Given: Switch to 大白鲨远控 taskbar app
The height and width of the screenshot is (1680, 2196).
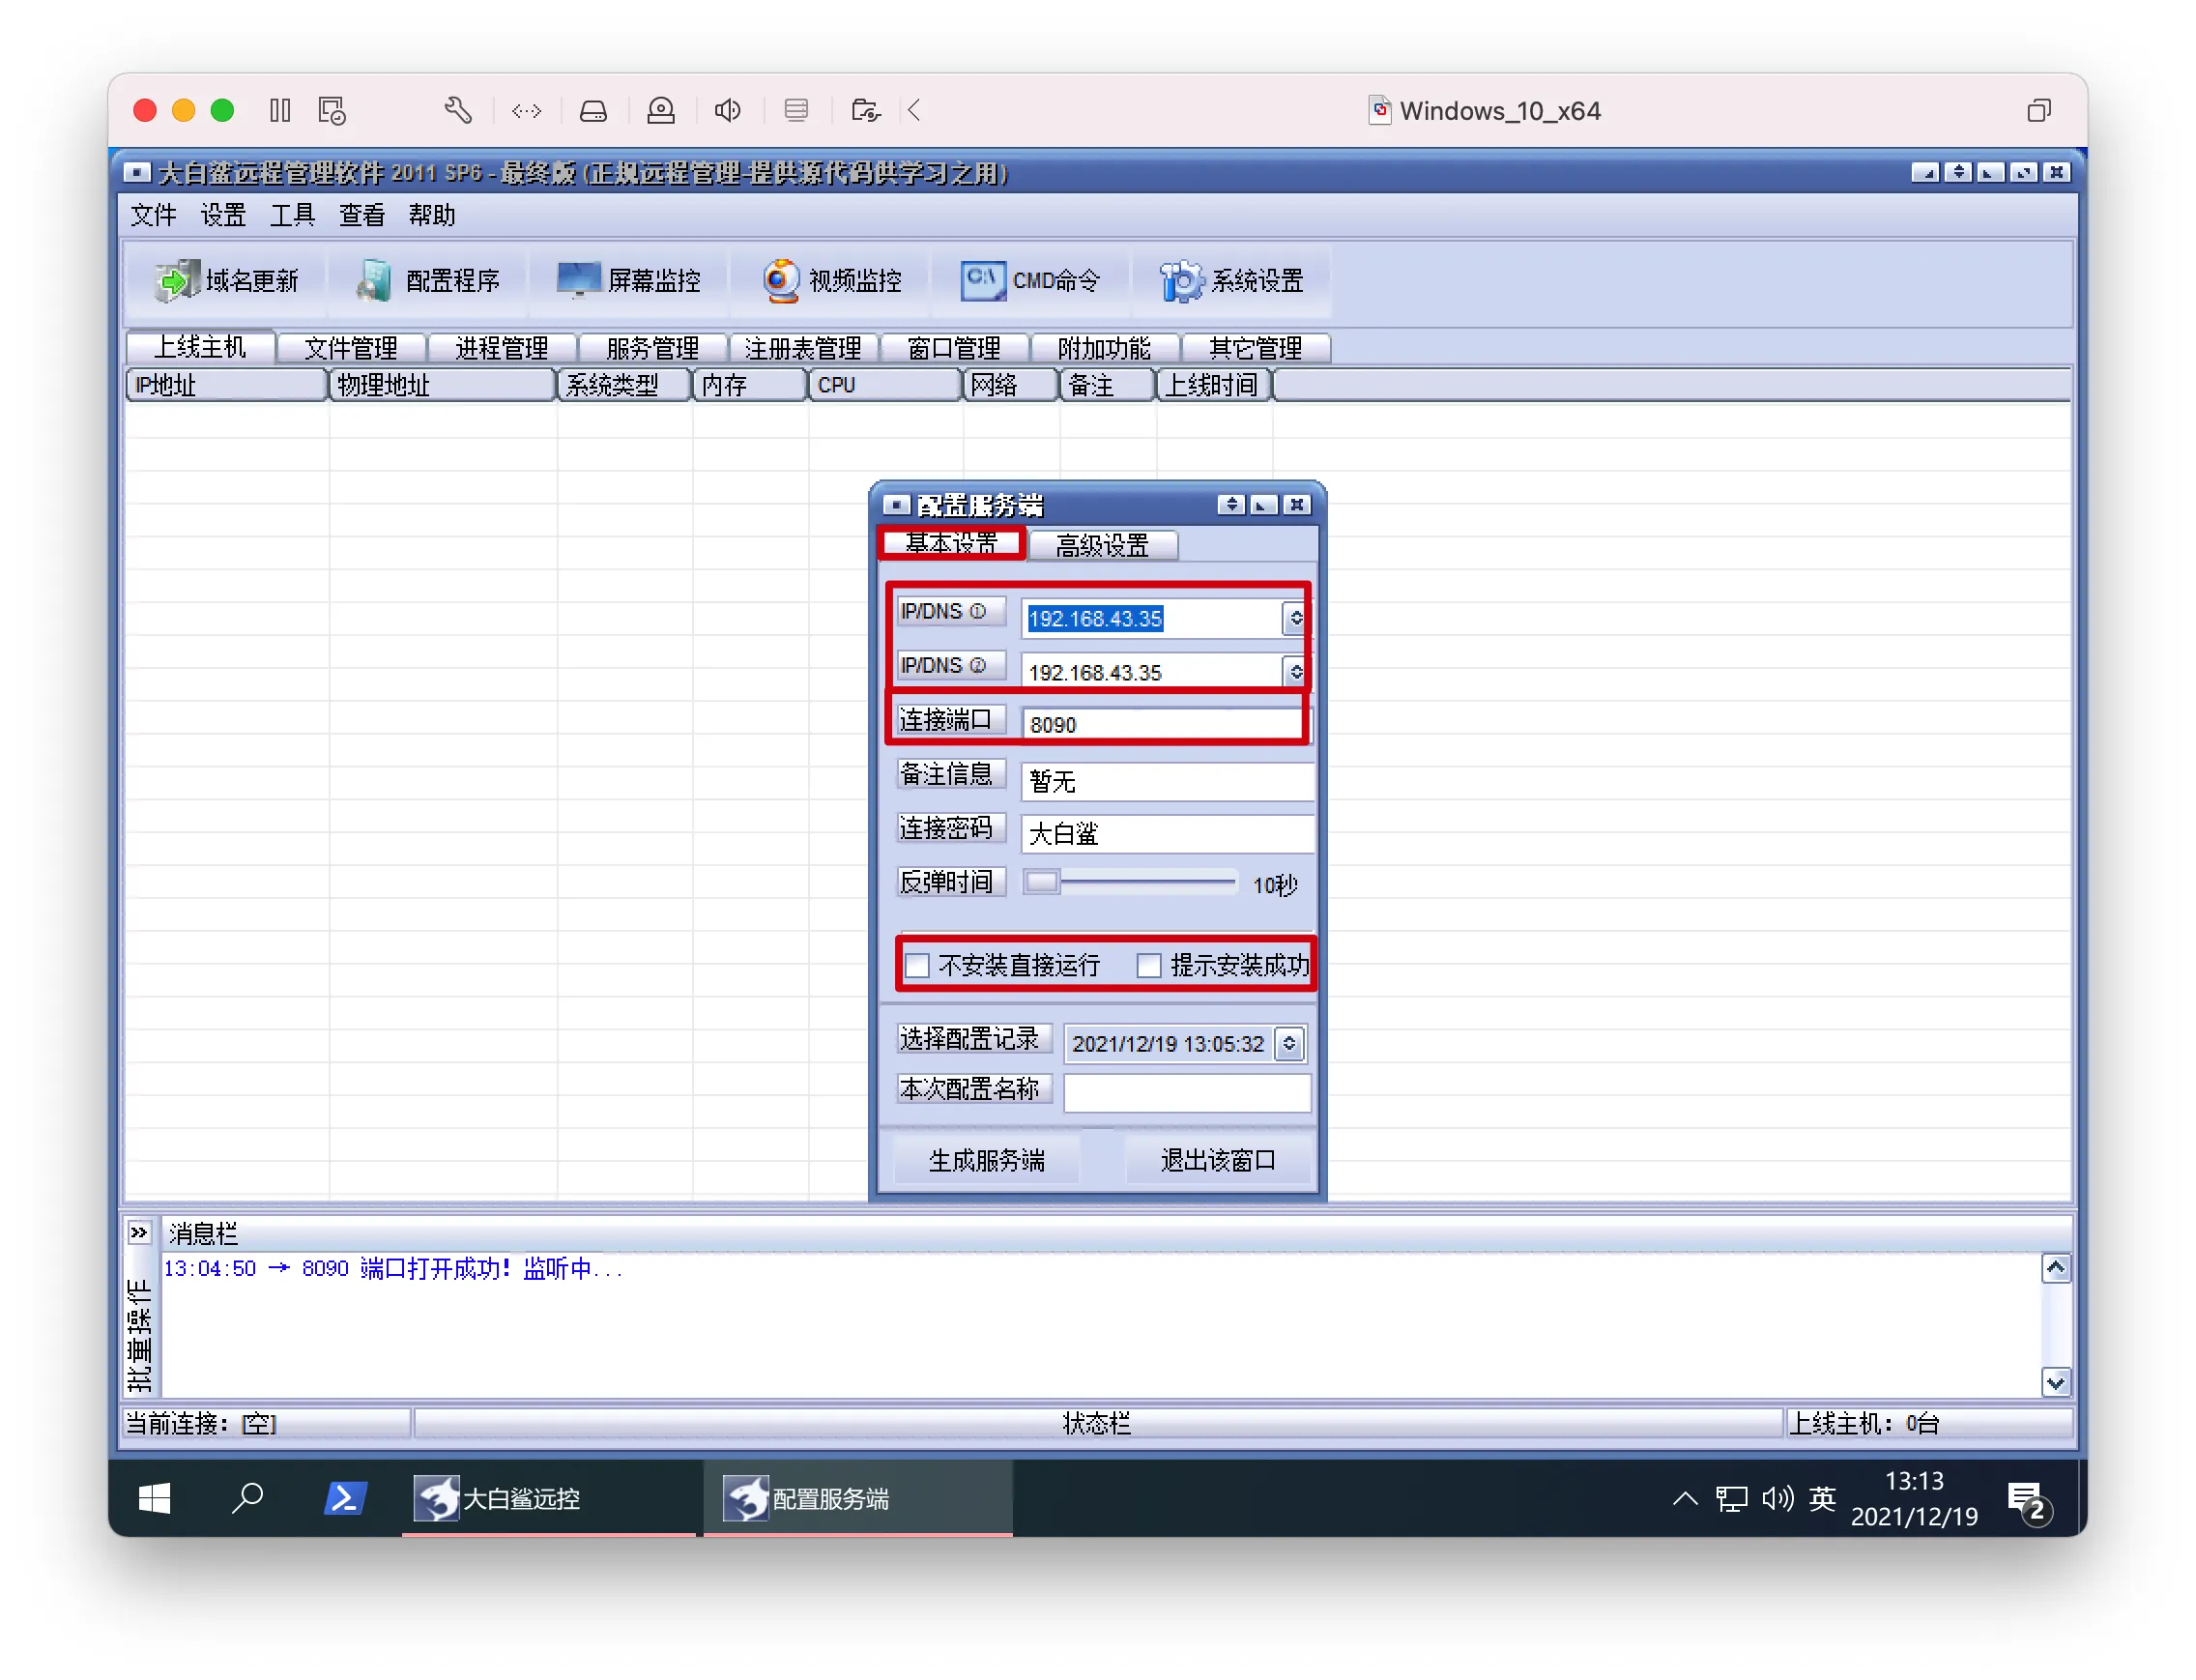Looking at the screenshot, I should [549, 1498].
